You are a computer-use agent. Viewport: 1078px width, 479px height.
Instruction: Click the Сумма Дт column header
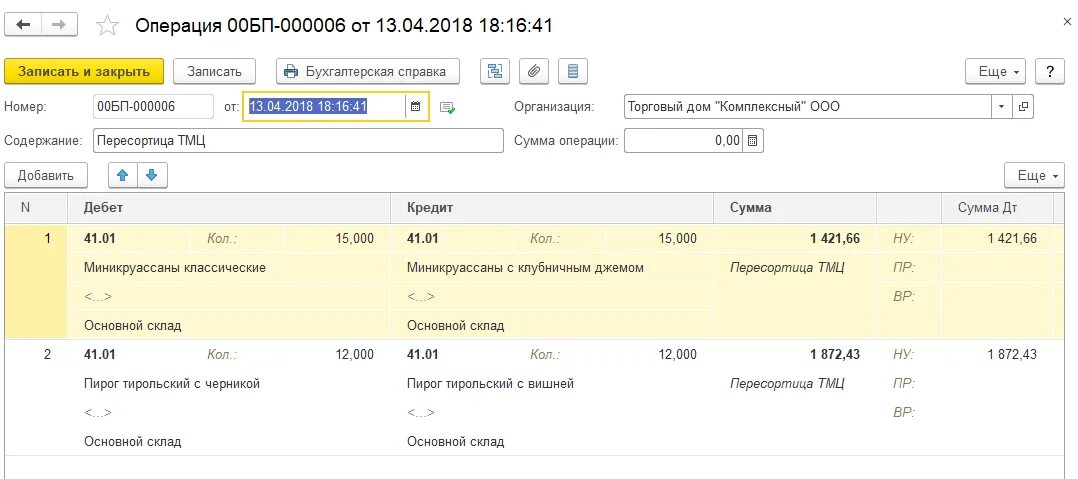click(x=997, y=208)
